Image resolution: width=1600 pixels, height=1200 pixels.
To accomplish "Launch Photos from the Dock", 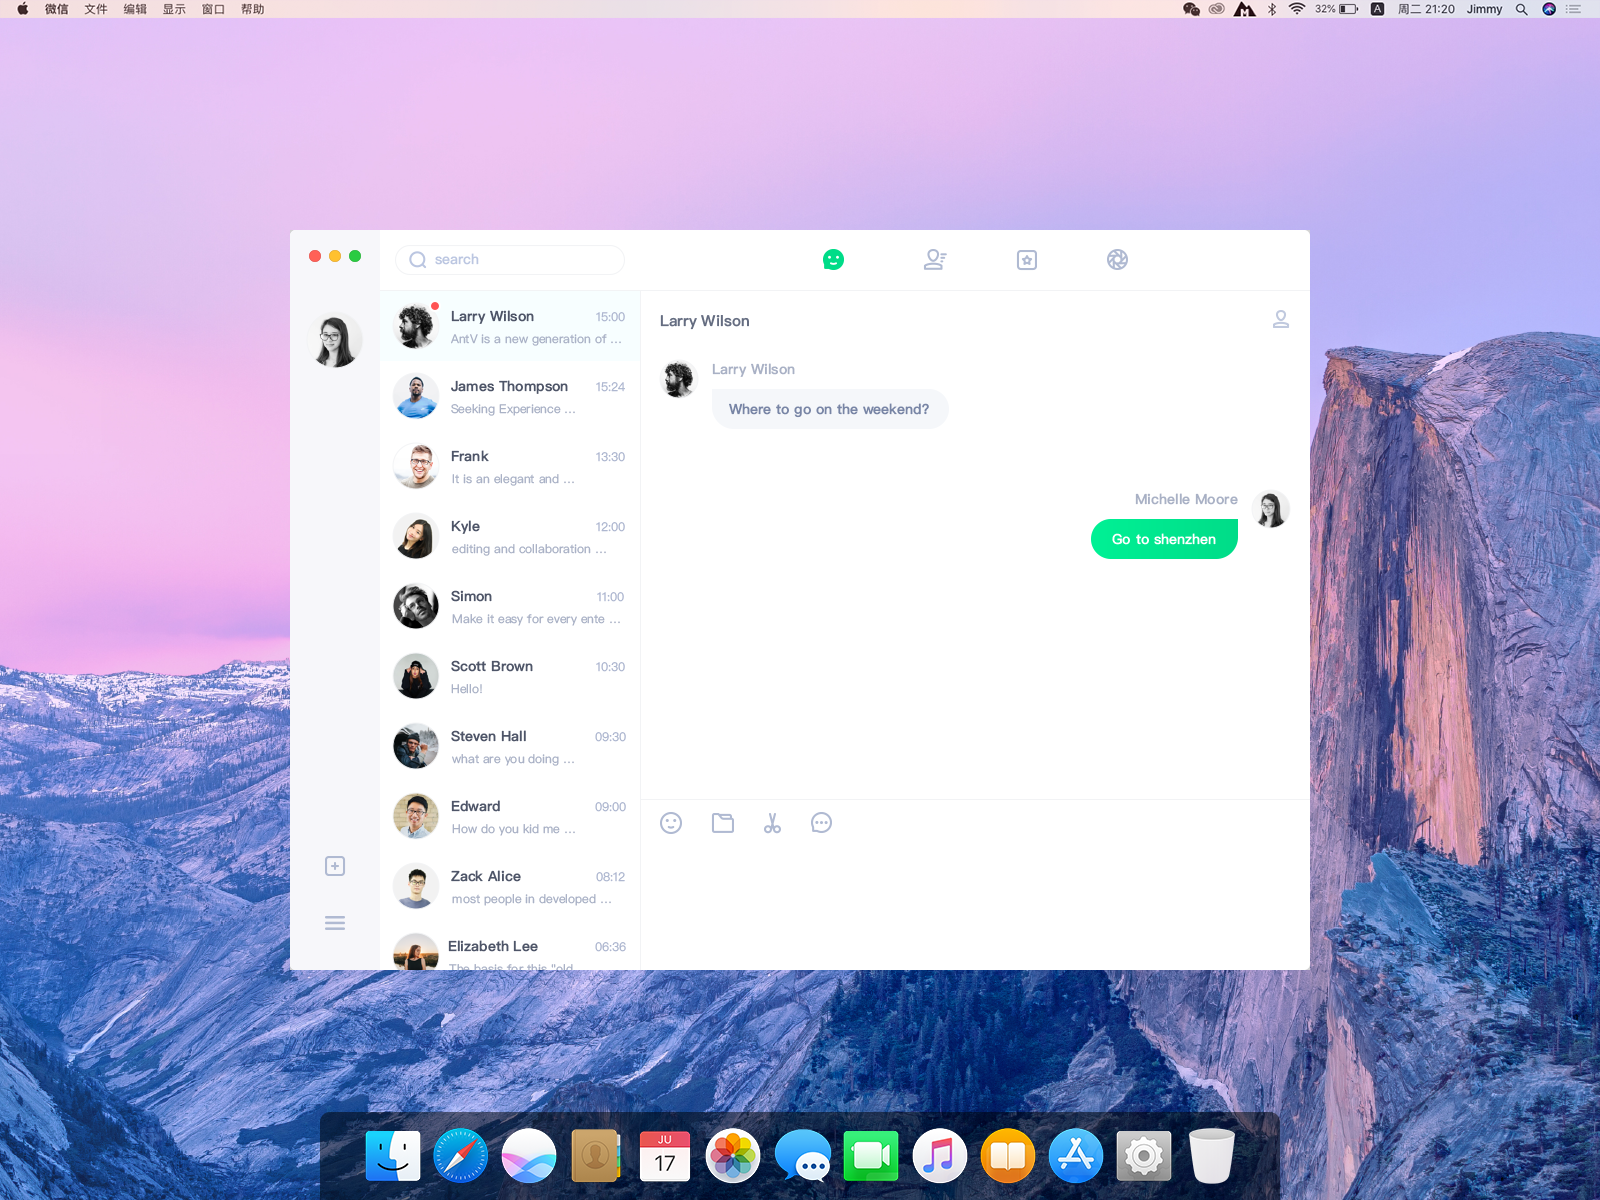I will pyautogui.click(x=733, y=1156).
